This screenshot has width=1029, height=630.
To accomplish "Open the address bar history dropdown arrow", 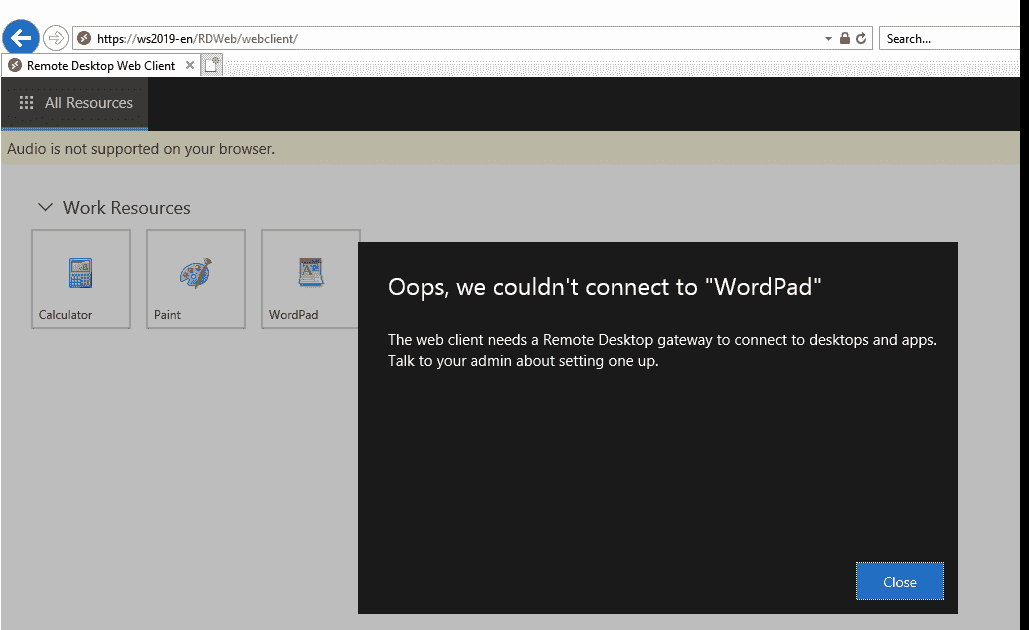I will click(x=828, y=39).
